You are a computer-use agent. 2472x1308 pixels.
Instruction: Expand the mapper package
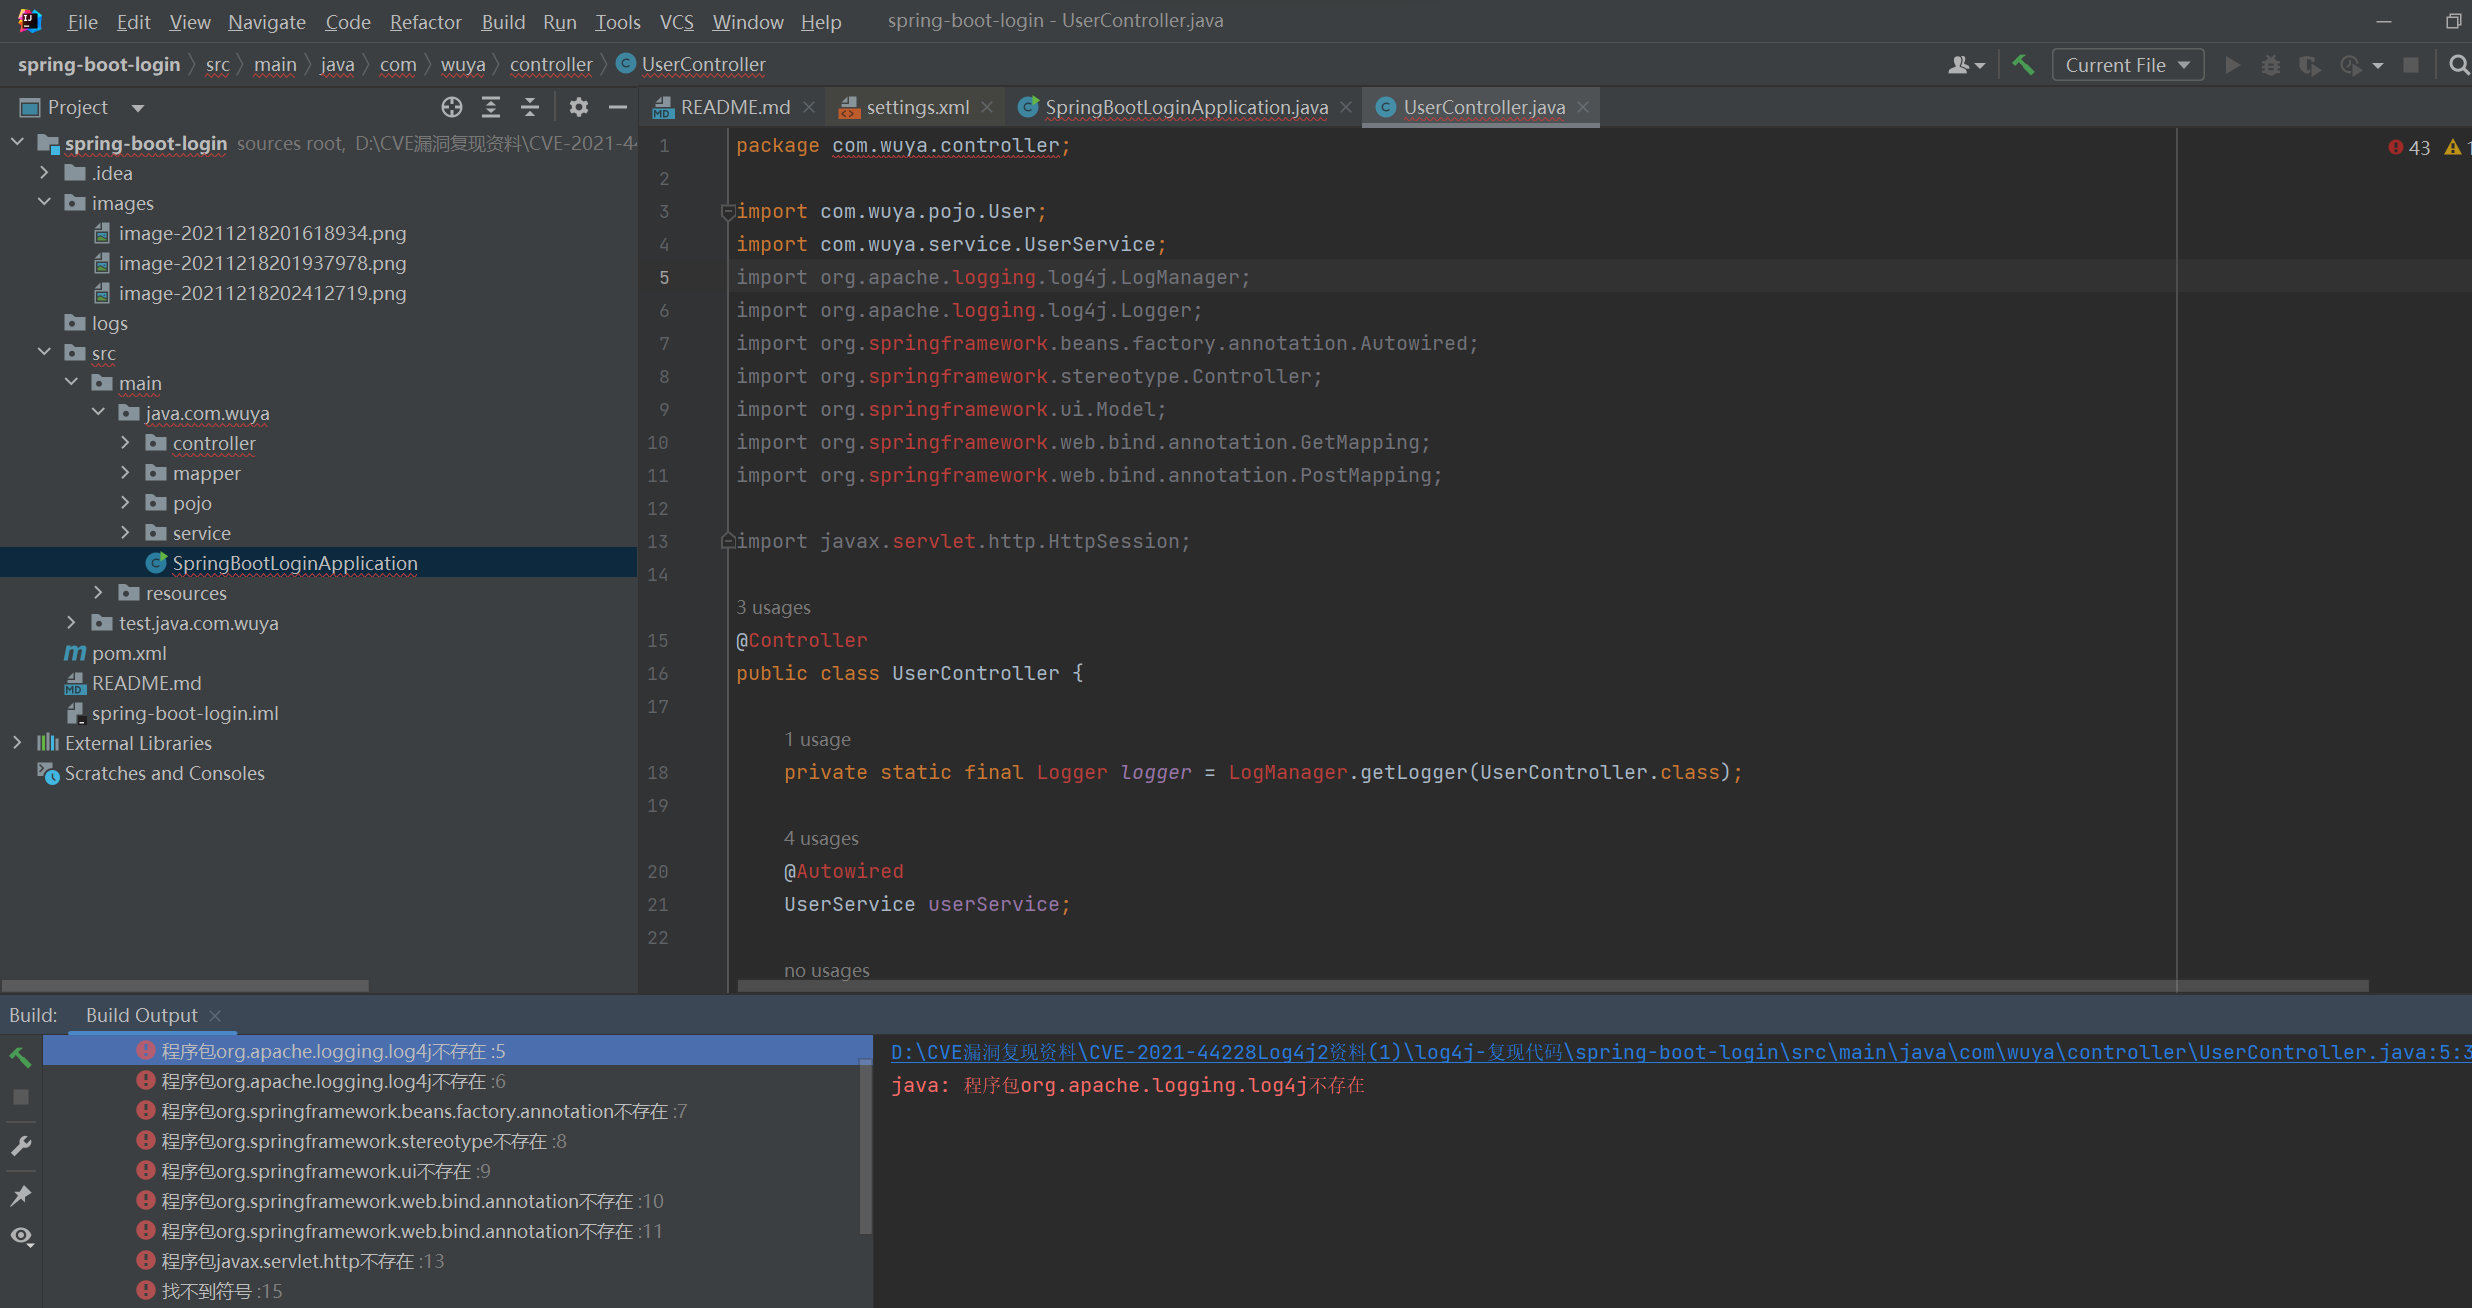125,473
